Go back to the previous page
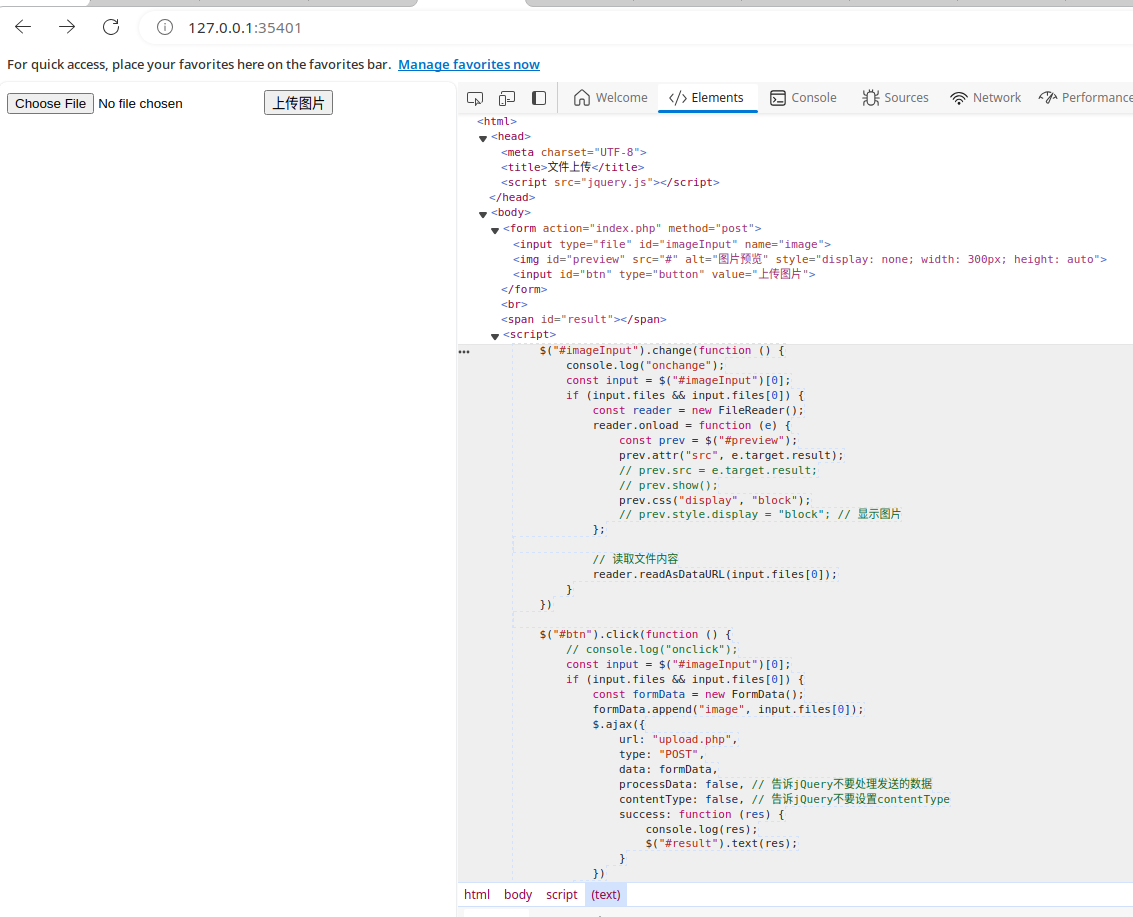The width and height of the screenshot is (1133, 917). (23, 27)
